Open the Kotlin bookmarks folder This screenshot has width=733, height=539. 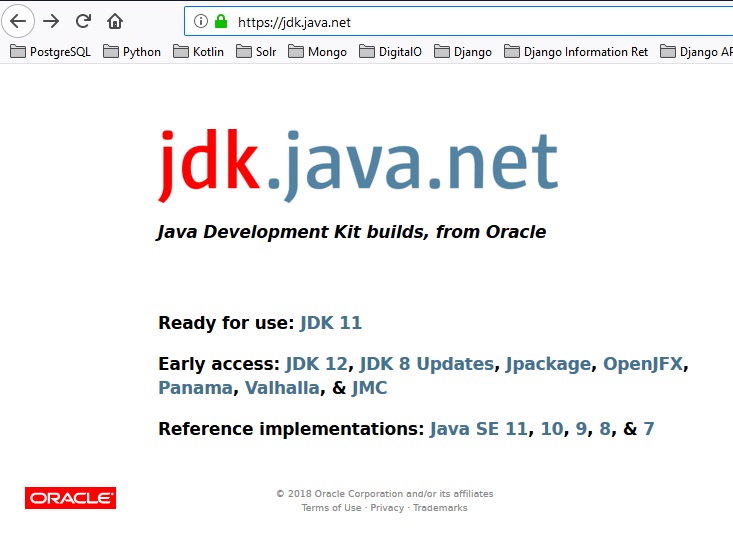[198, 51]
